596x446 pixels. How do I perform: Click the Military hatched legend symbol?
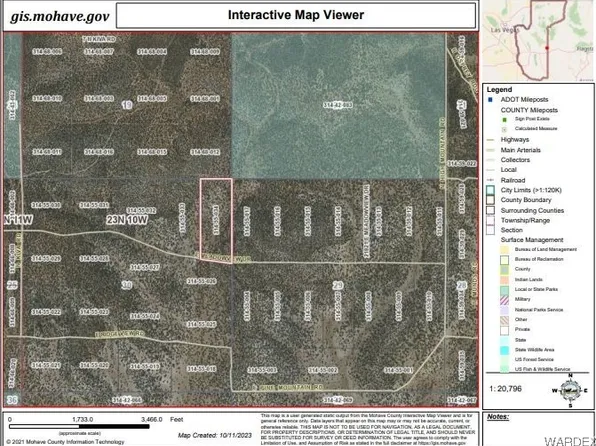tap(504, 300)
